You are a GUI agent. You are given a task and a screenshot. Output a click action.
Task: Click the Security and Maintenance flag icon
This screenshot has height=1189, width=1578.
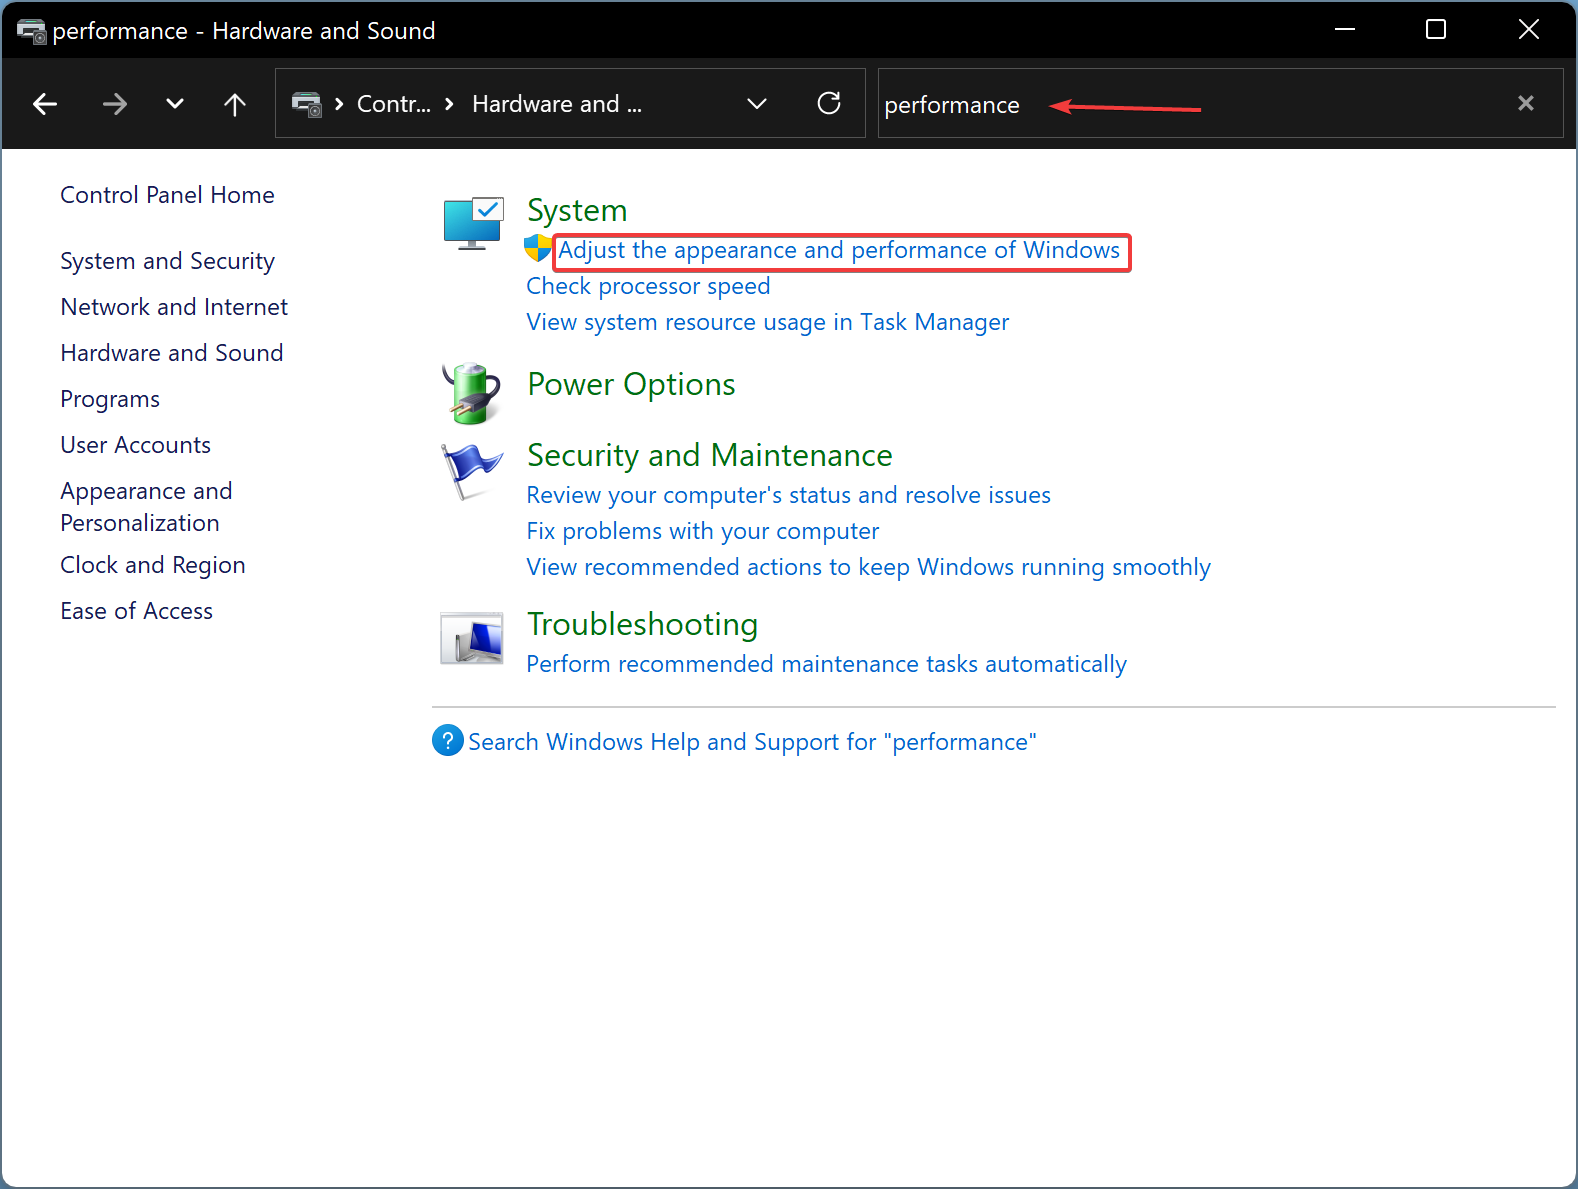coord(472,471)
